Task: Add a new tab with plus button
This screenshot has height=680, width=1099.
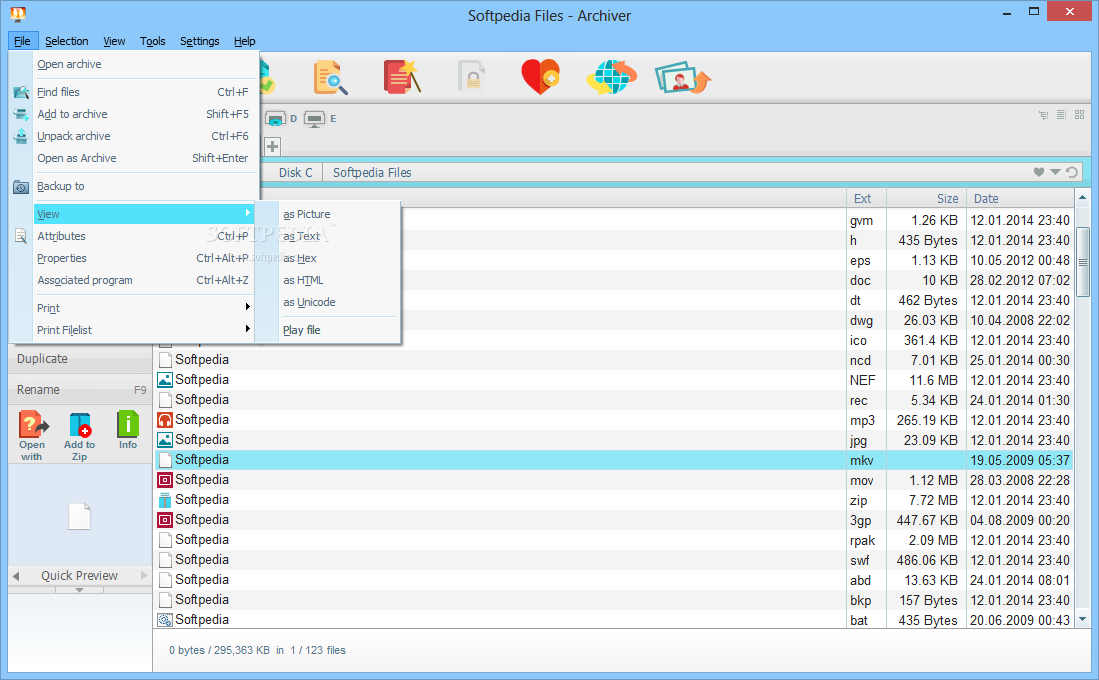Action: click(273, 147)
